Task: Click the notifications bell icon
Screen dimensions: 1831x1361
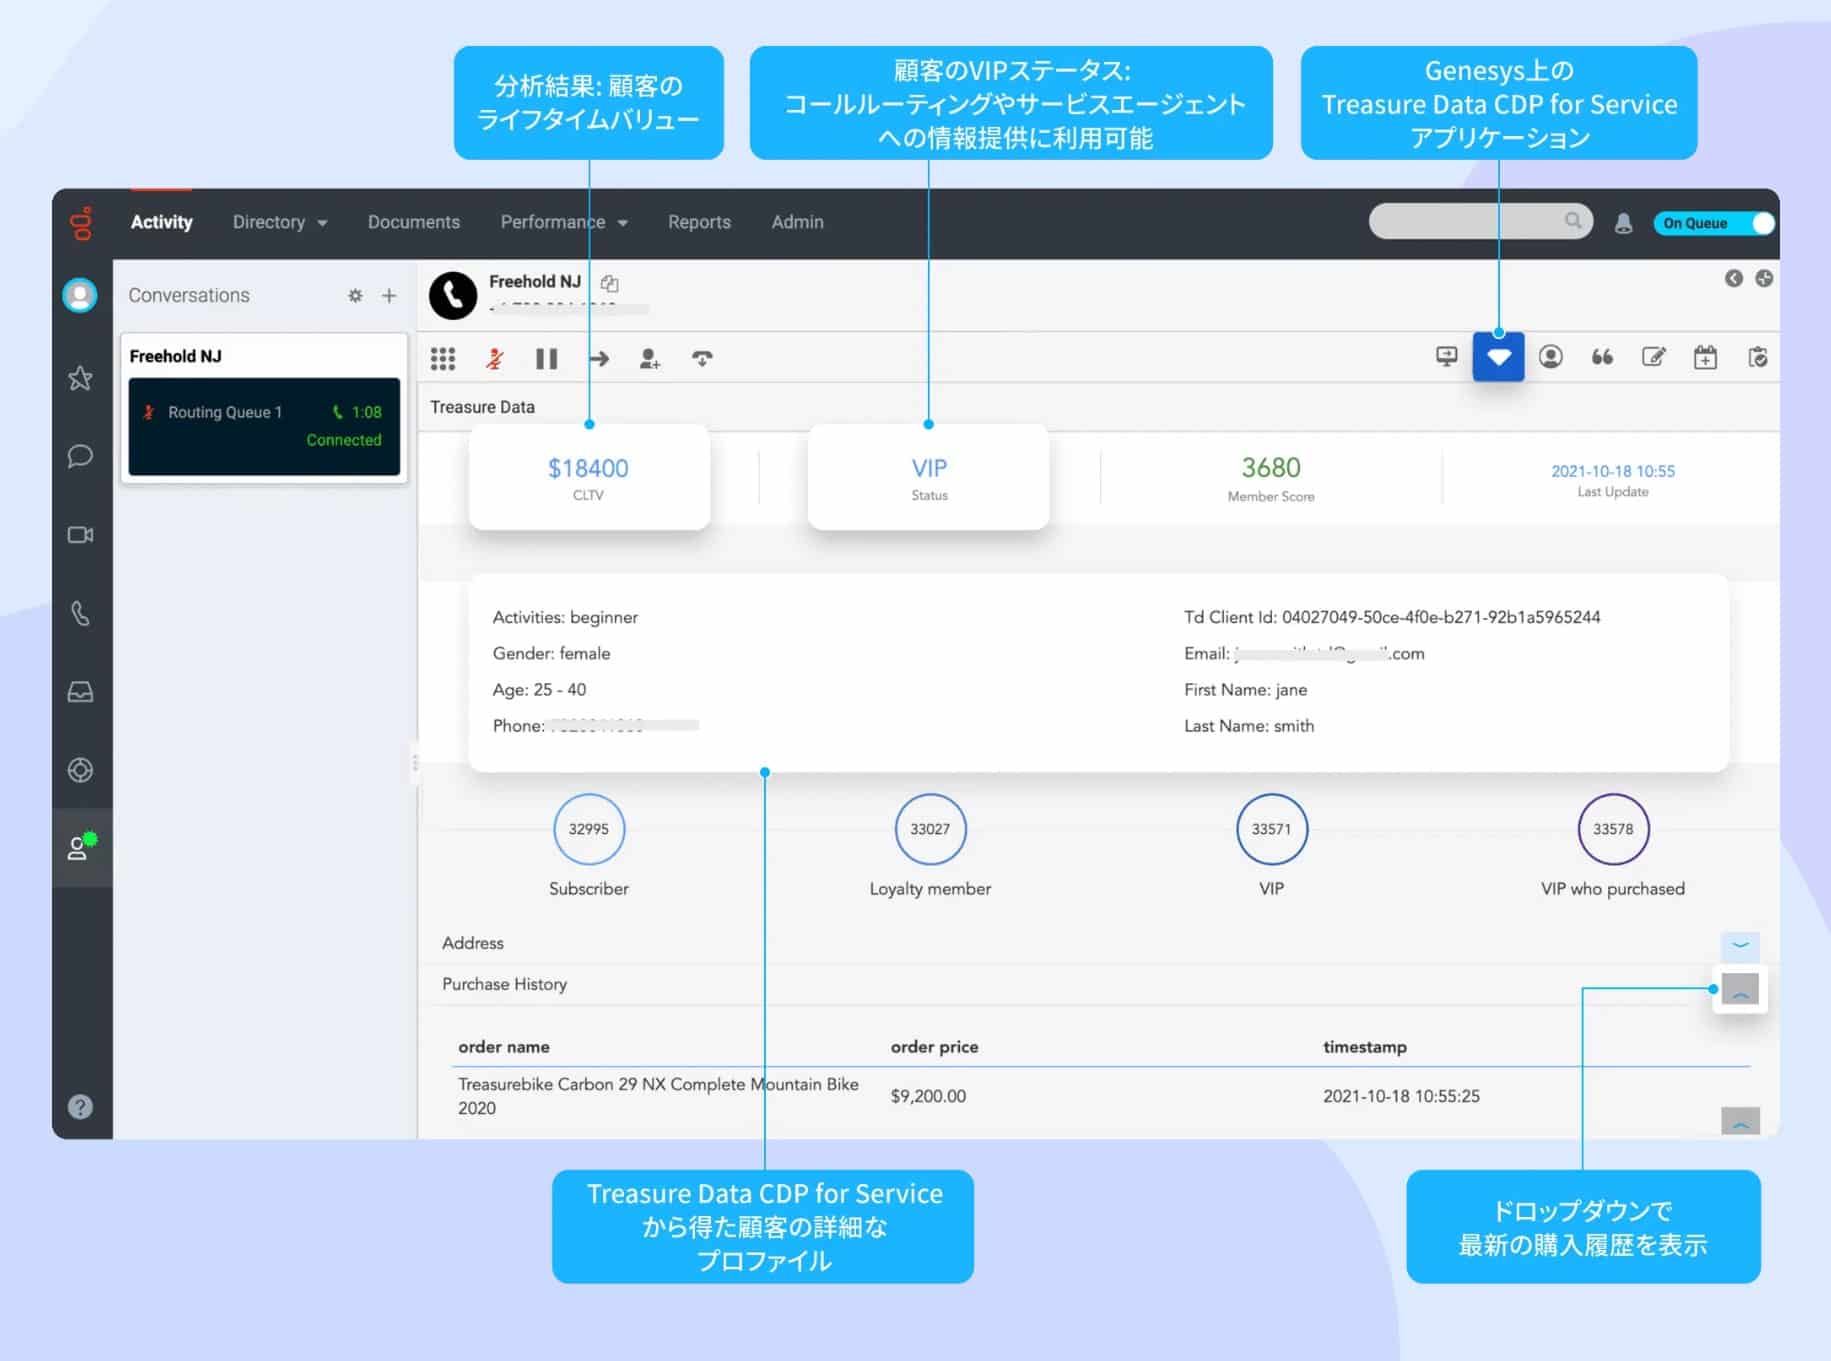Action: point(1623,223)
